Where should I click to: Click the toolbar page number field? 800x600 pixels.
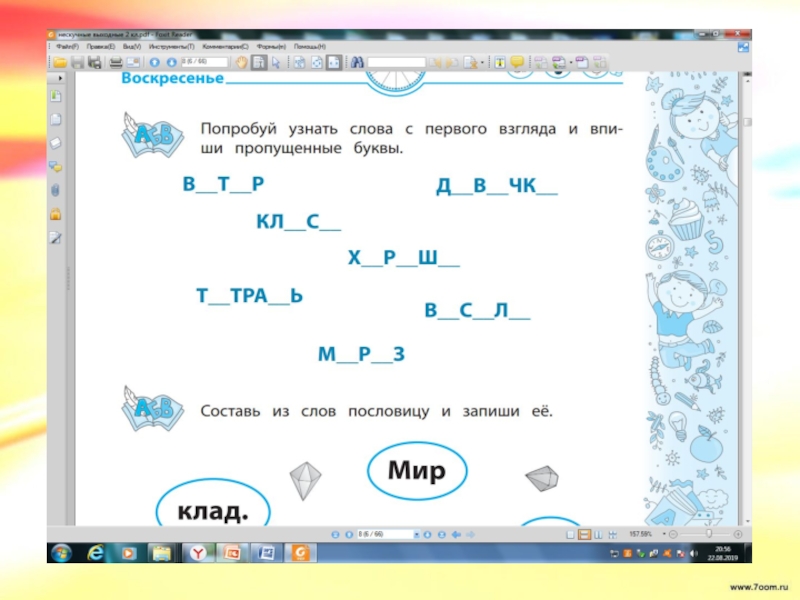click(x=205, y=62)
